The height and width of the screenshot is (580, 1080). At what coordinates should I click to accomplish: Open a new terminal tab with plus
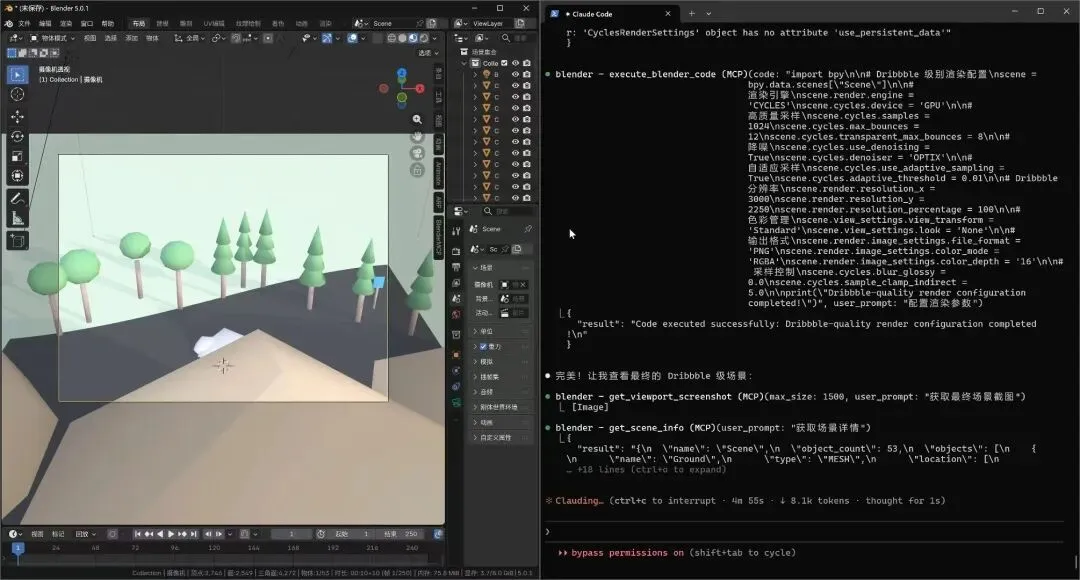point(692,13)
